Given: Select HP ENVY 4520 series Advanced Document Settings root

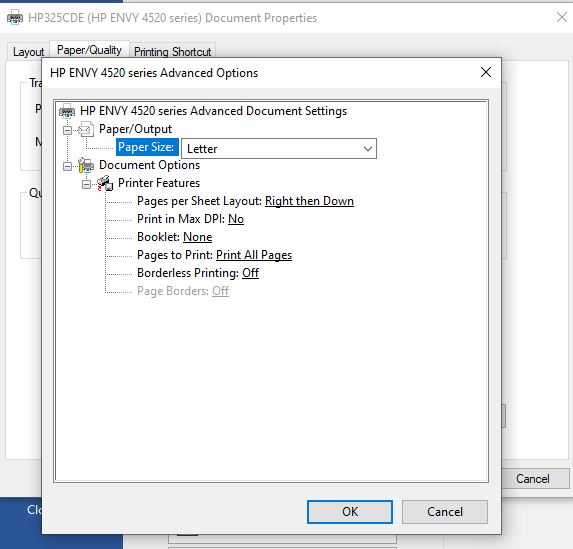Looking at the screenshot, I should (x=213, y=111).
